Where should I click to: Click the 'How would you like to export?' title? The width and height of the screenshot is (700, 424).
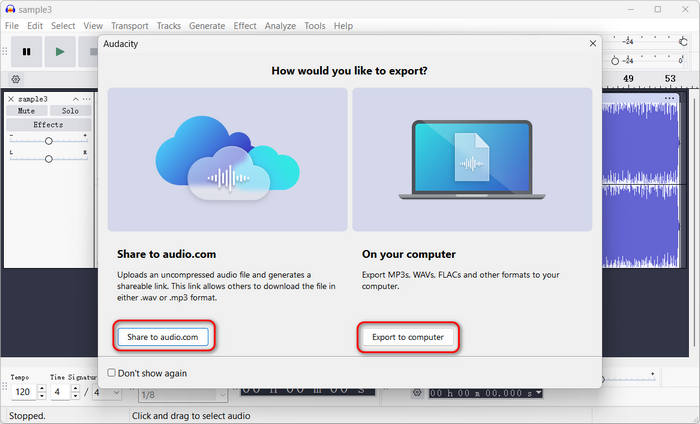coord(350,71)
